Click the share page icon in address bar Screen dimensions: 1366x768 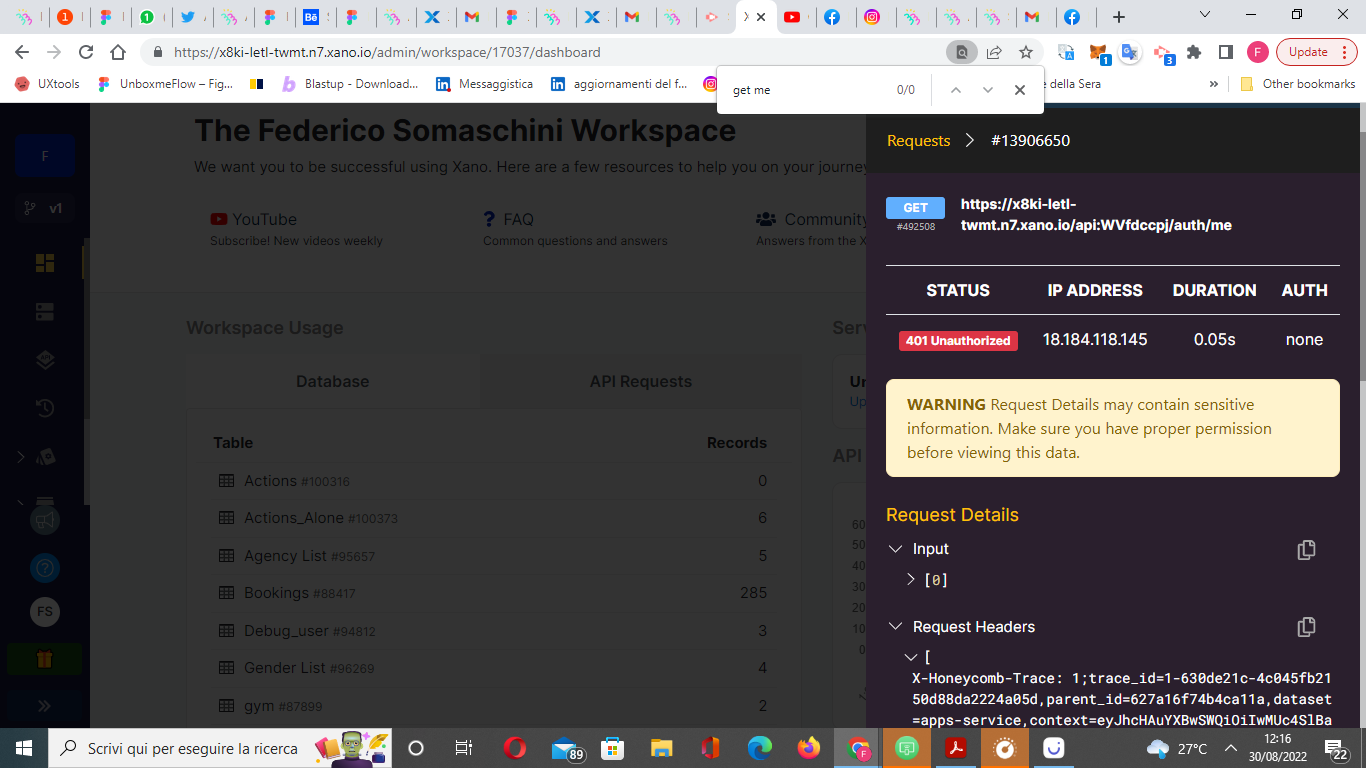[x=994, y=52]
